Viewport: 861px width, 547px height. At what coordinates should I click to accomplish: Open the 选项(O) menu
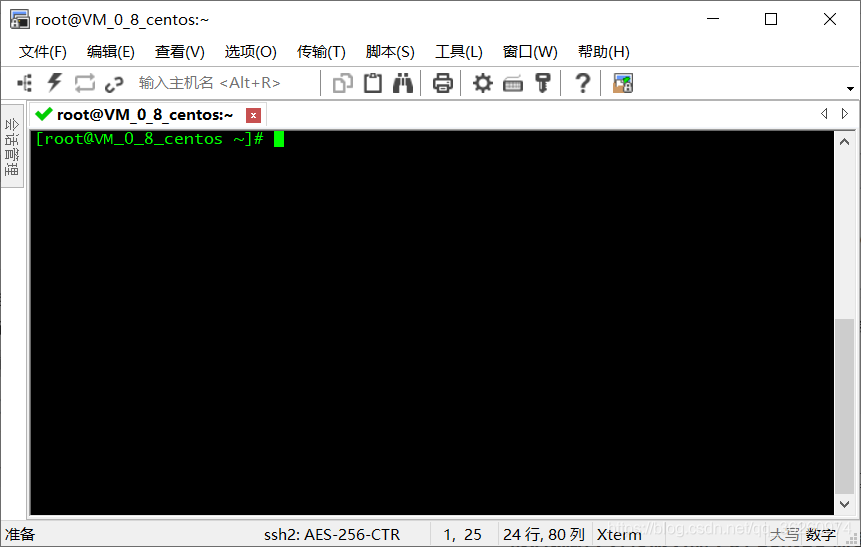(250, 52)
